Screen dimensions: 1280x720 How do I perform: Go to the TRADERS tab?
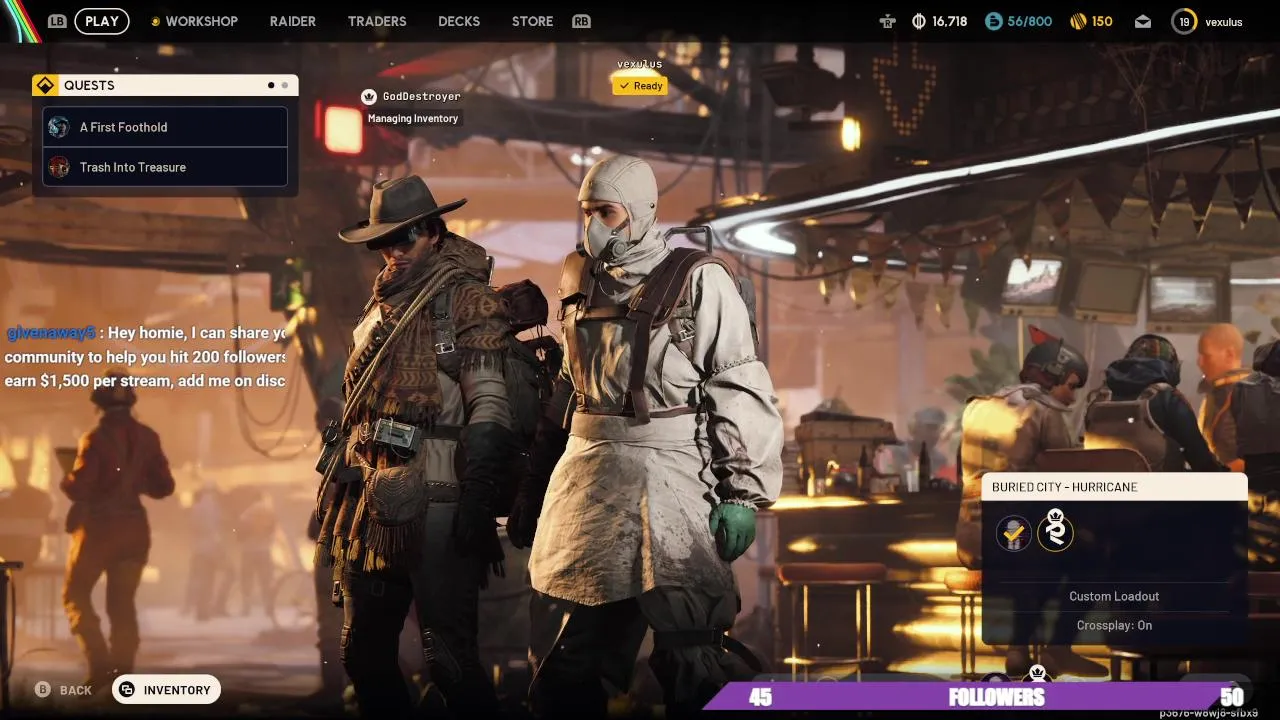pos(377,21)
